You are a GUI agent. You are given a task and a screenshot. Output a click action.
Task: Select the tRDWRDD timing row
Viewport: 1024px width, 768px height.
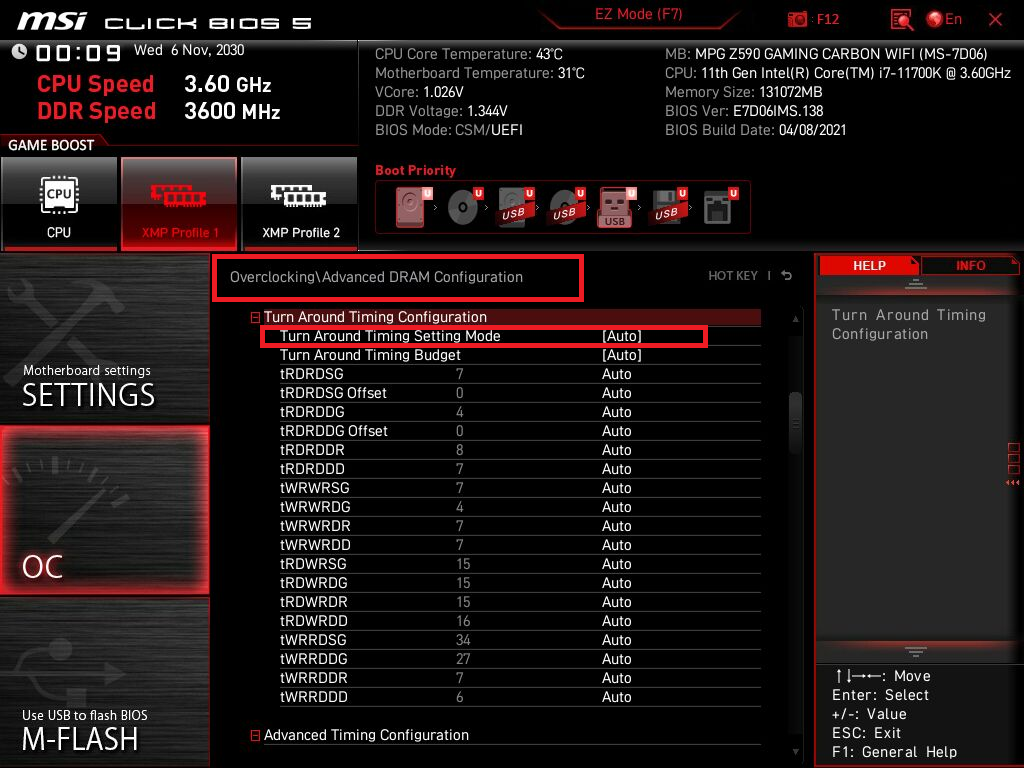click(x=520, y=620)
